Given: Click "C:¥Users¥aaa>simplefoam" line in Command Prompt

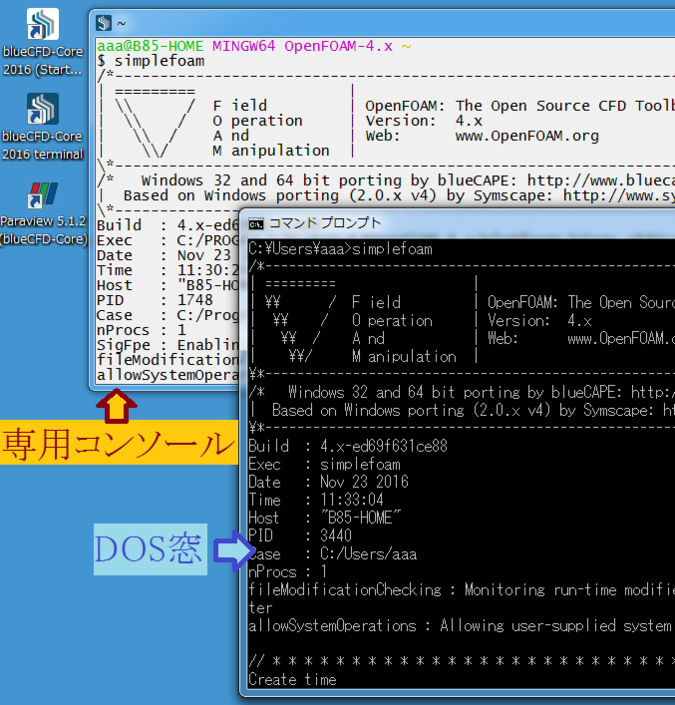Looking at the screenshot, I should (x=340, y=249).
